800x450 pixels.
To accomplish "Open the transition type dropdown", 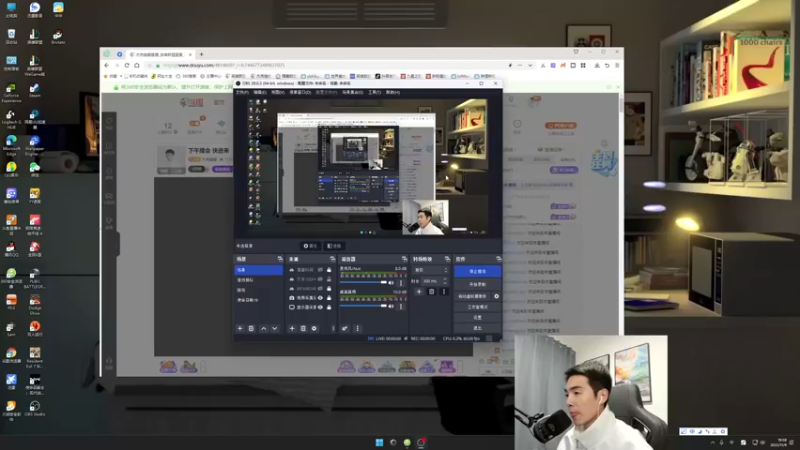I will coord(430,270).
